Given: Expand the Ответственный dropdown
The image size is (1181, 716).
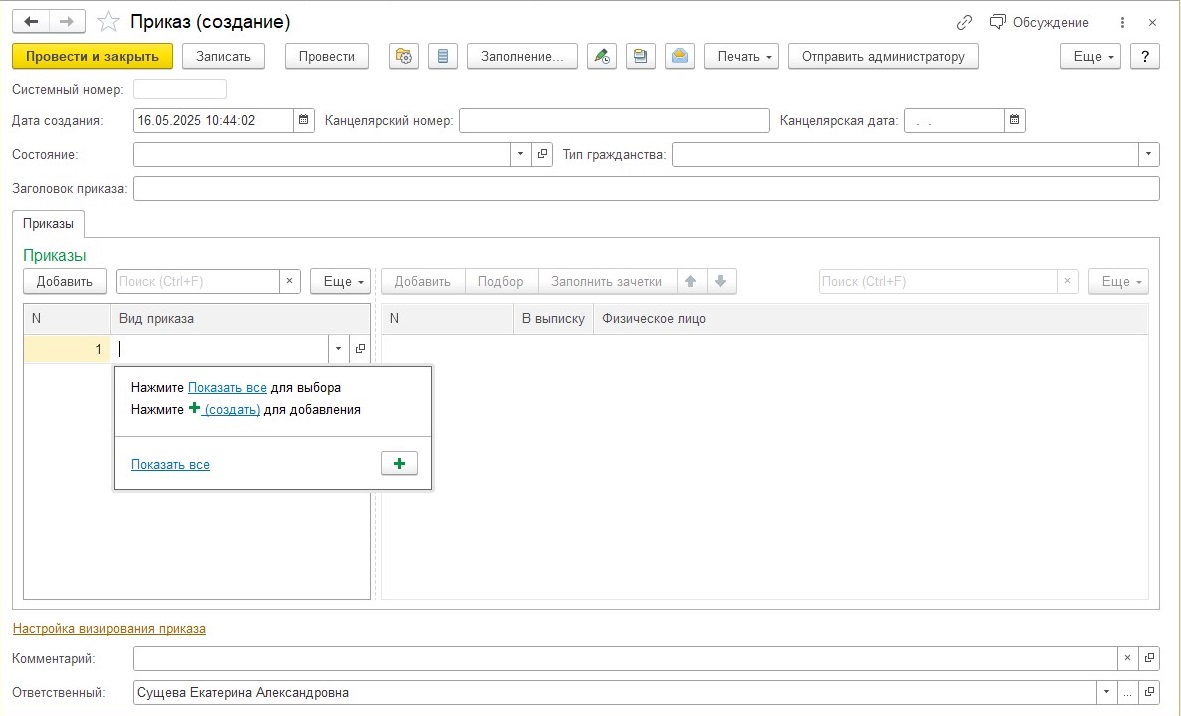Looking at the screenshot, I should pos(1106,692).
